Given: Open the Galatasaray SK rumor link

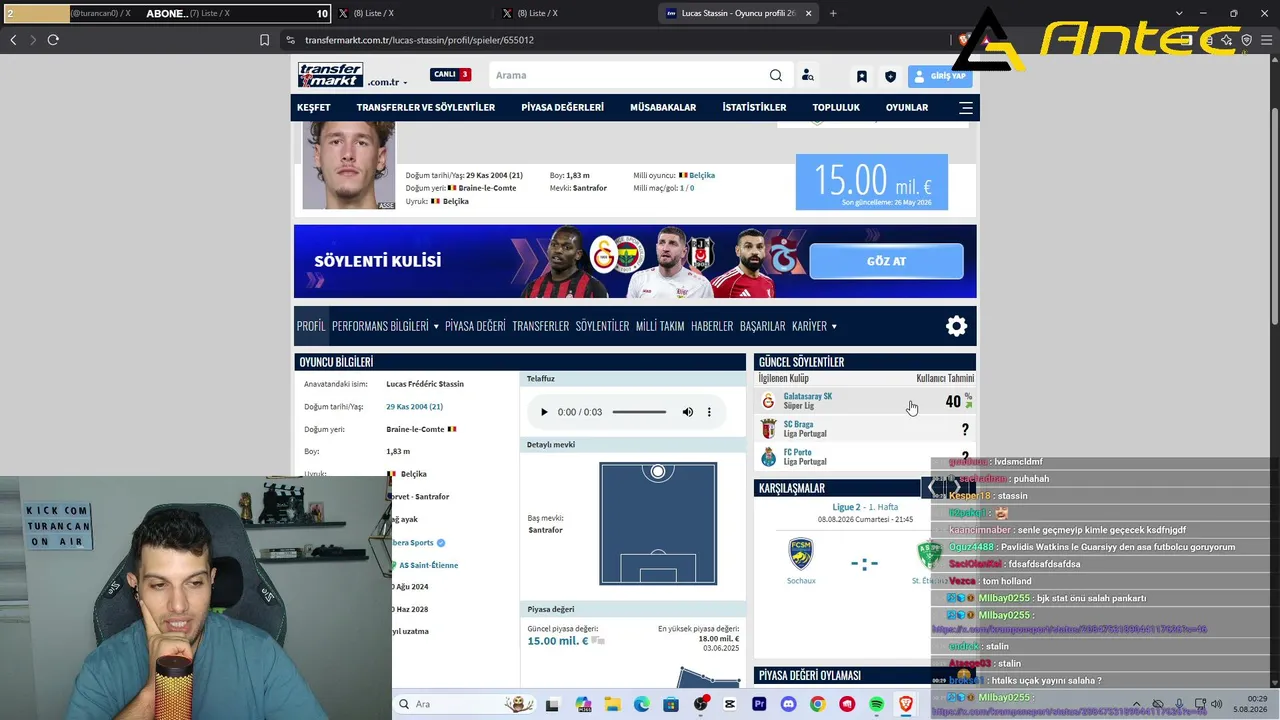Looking at the screenshot, I should pos(808,396).
